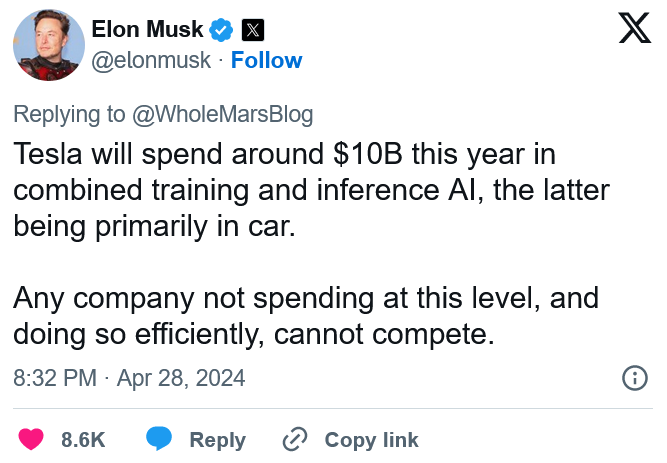Click the black X affiliate badge beside the name

(253, 30)
